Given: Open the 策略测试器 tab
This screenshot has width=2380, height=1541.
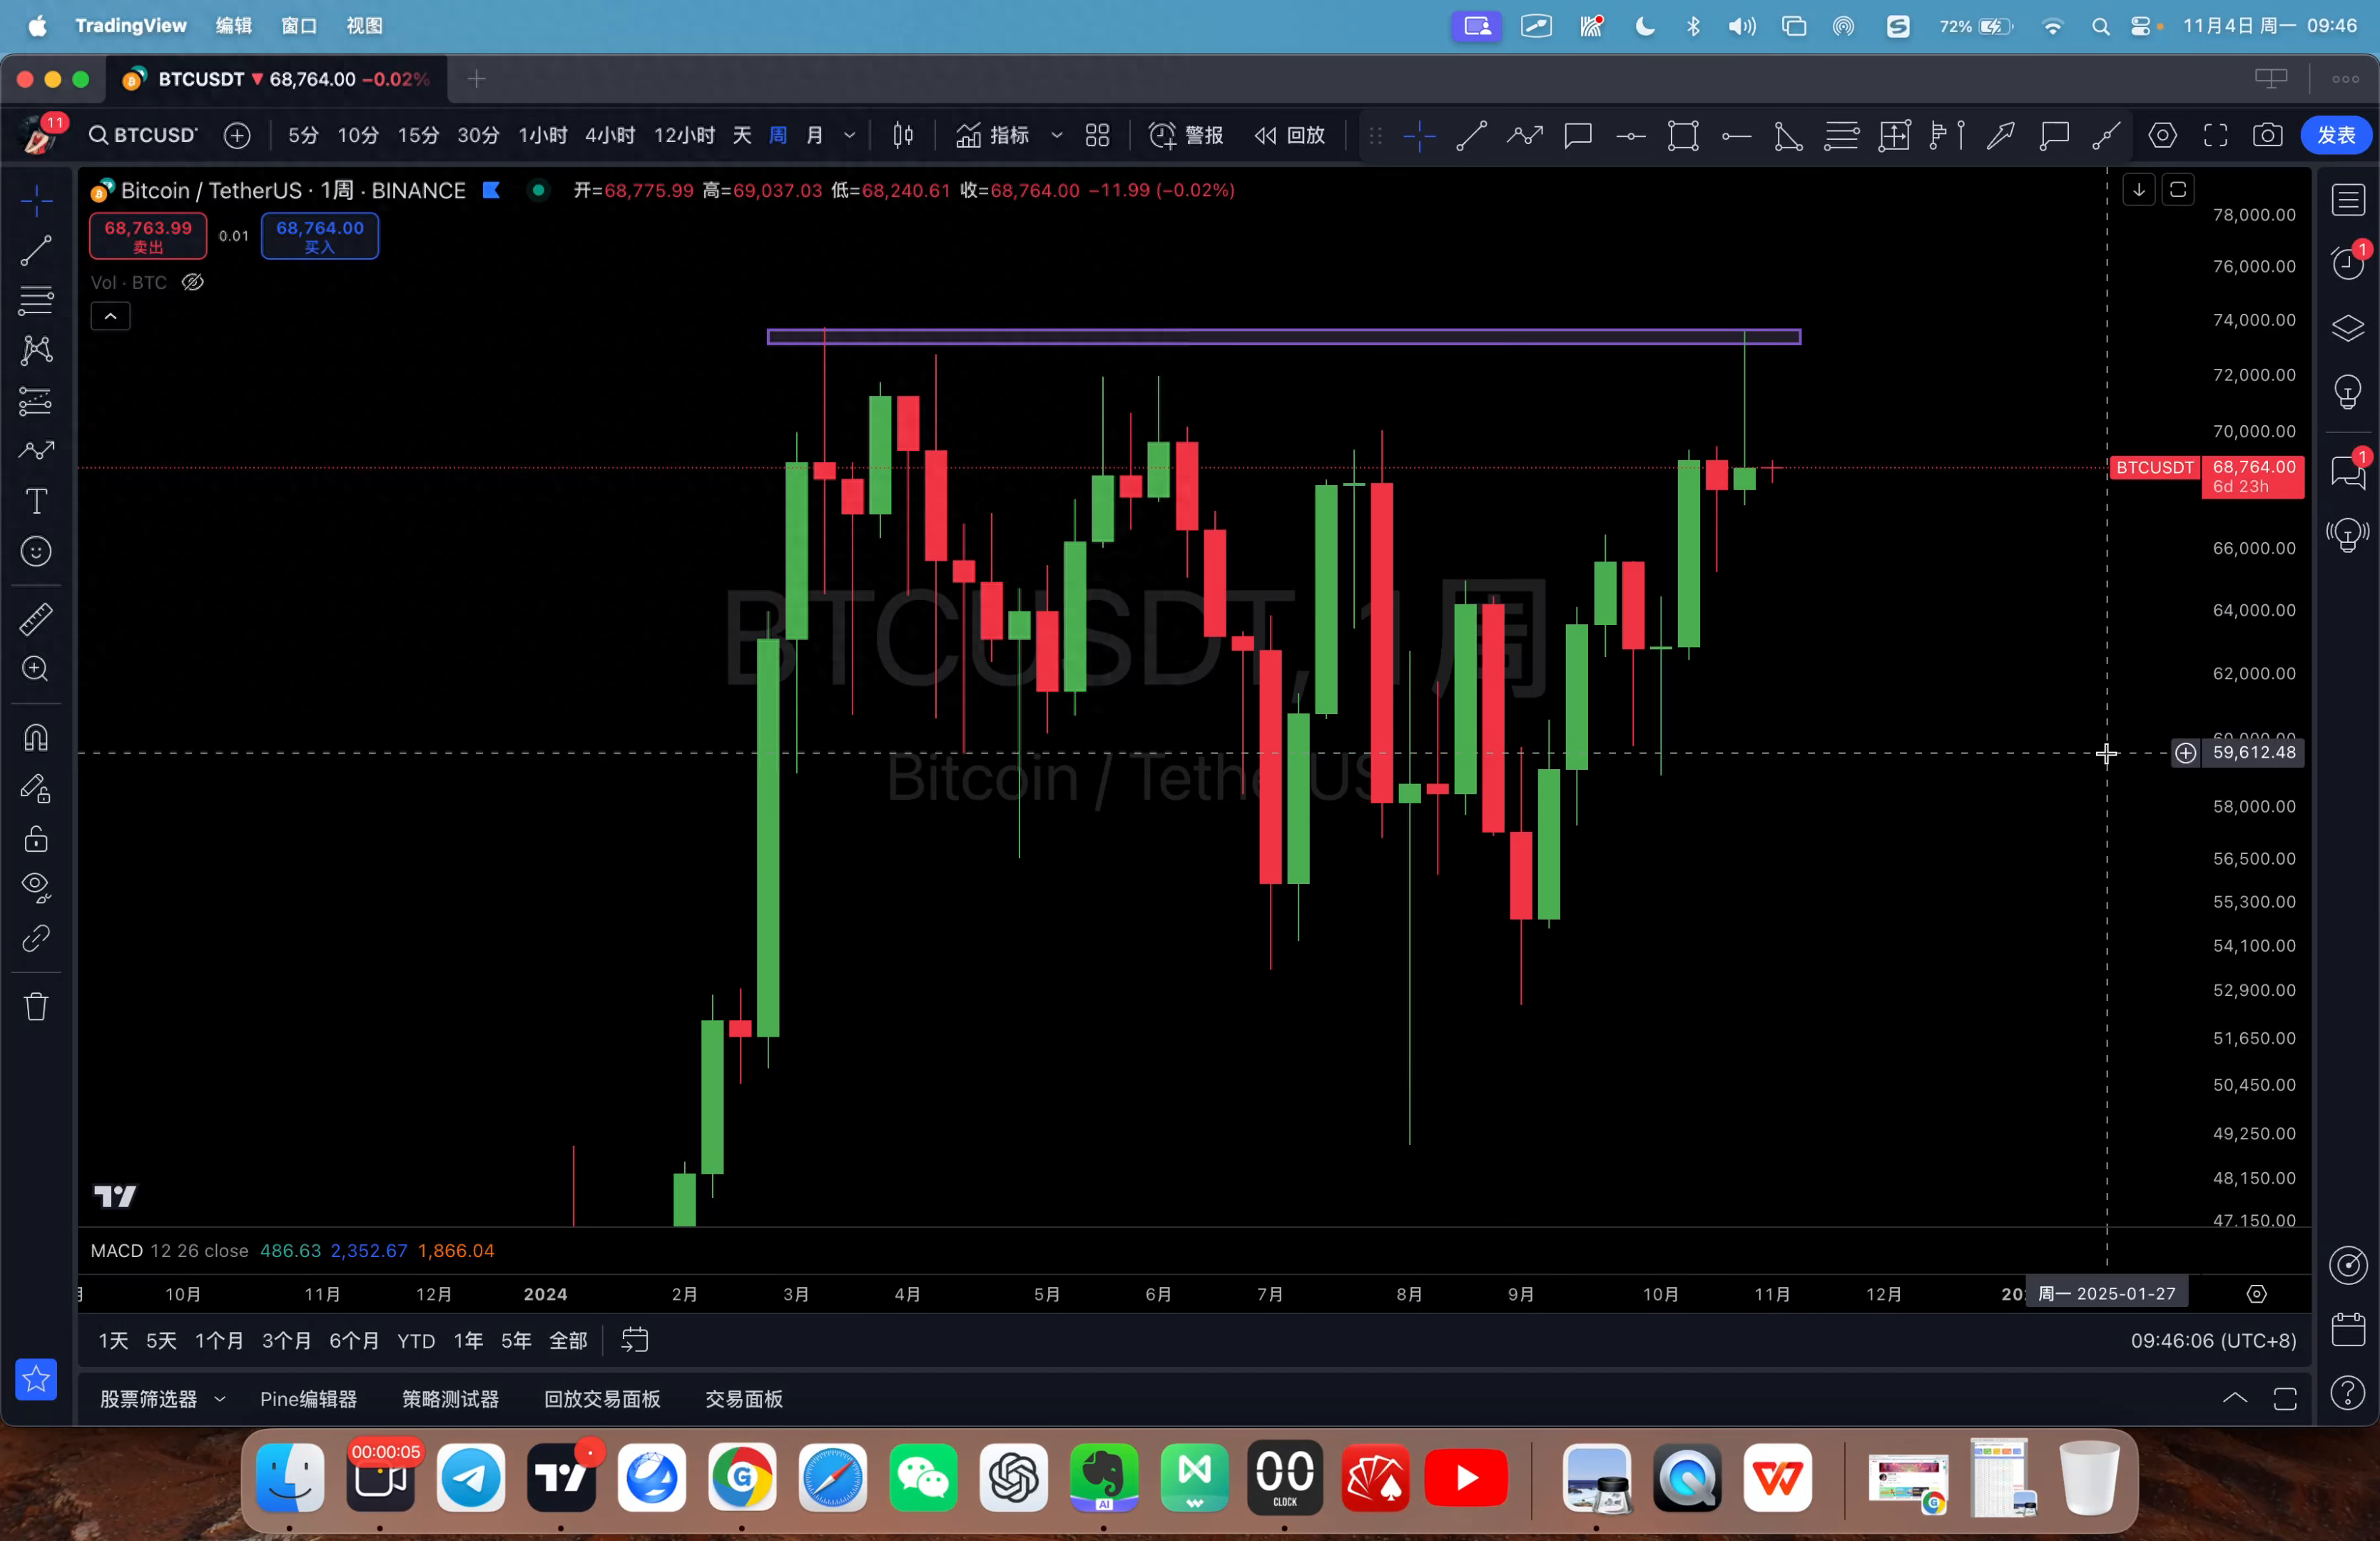Looking at the screenshot, I should point(450,1399).
